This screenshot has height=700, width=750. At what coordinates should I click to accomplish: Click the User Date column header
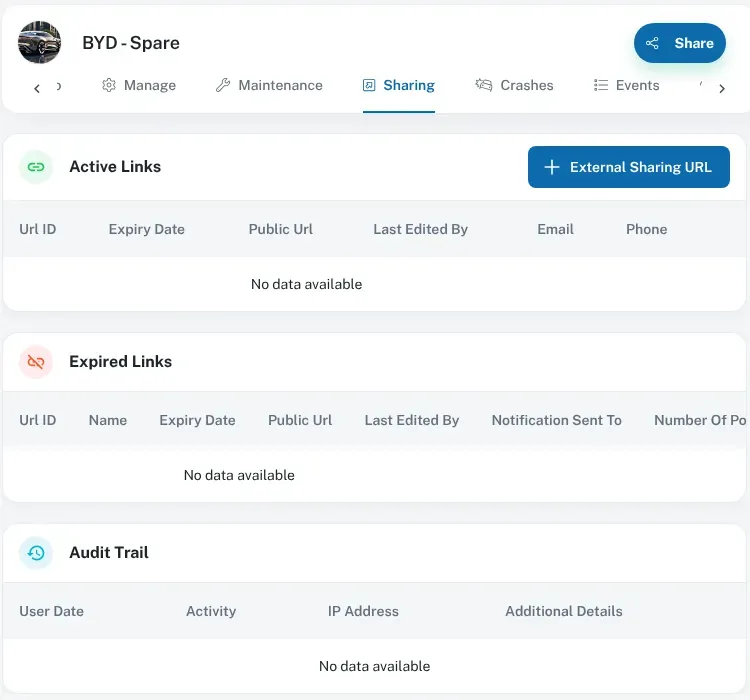(51, 611)
